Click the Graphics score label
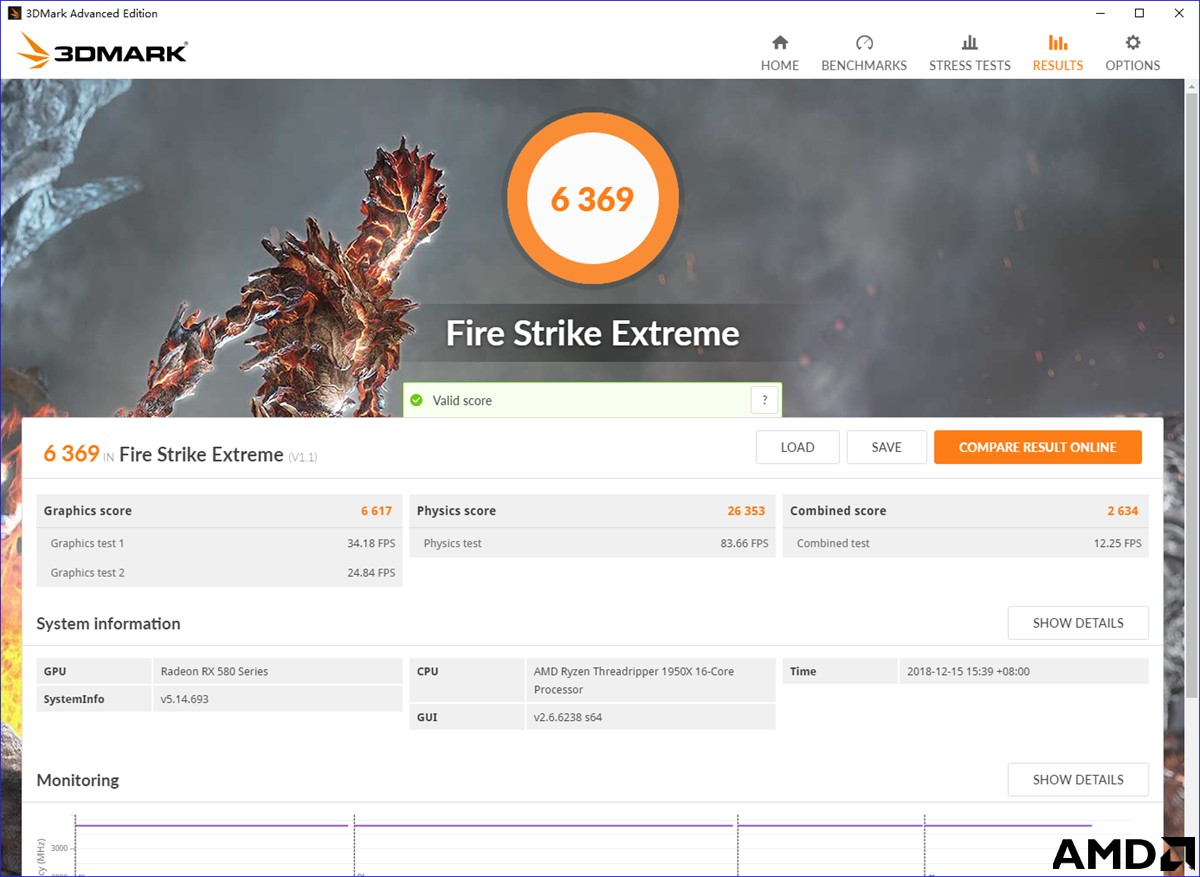Viewport: 1200px width, 877px height. pyautogui.click(x=88, y=511)
